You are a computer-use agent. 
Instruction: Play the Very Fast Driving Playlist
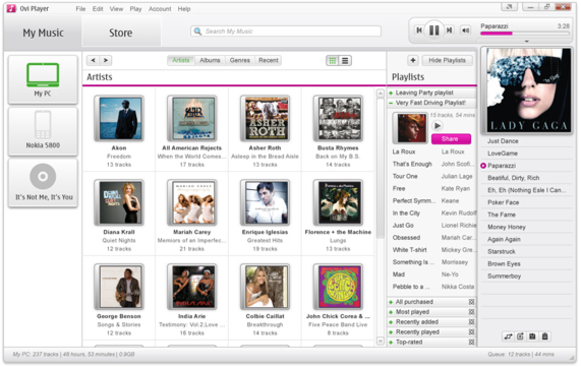pyautogui.click(x=437, y=126)
